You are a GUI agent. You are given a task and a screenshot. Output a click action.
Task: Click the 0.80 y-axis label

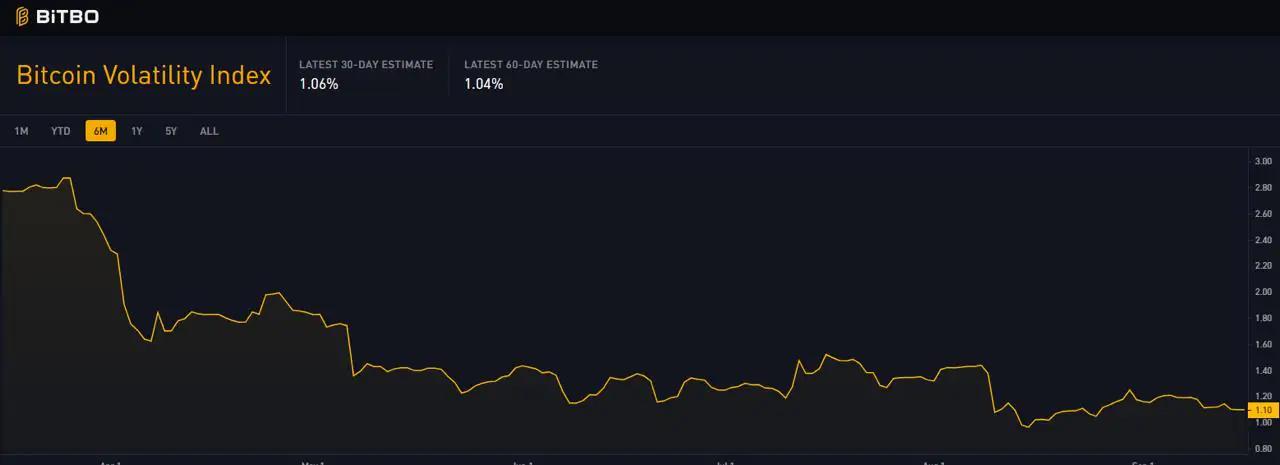1263,449
